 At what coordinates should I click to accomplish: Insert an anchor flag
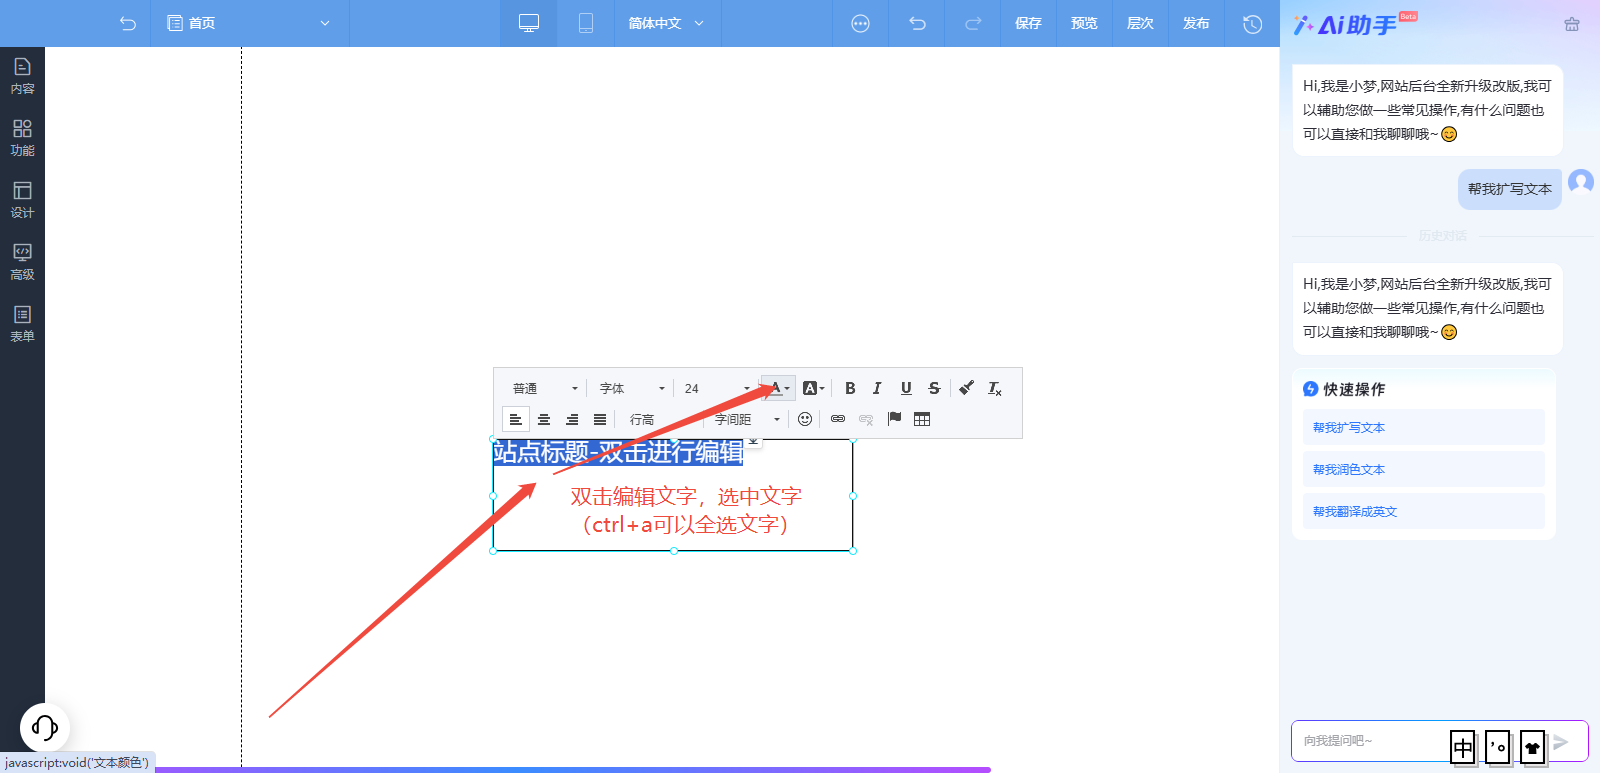click(x=894, y=419)
